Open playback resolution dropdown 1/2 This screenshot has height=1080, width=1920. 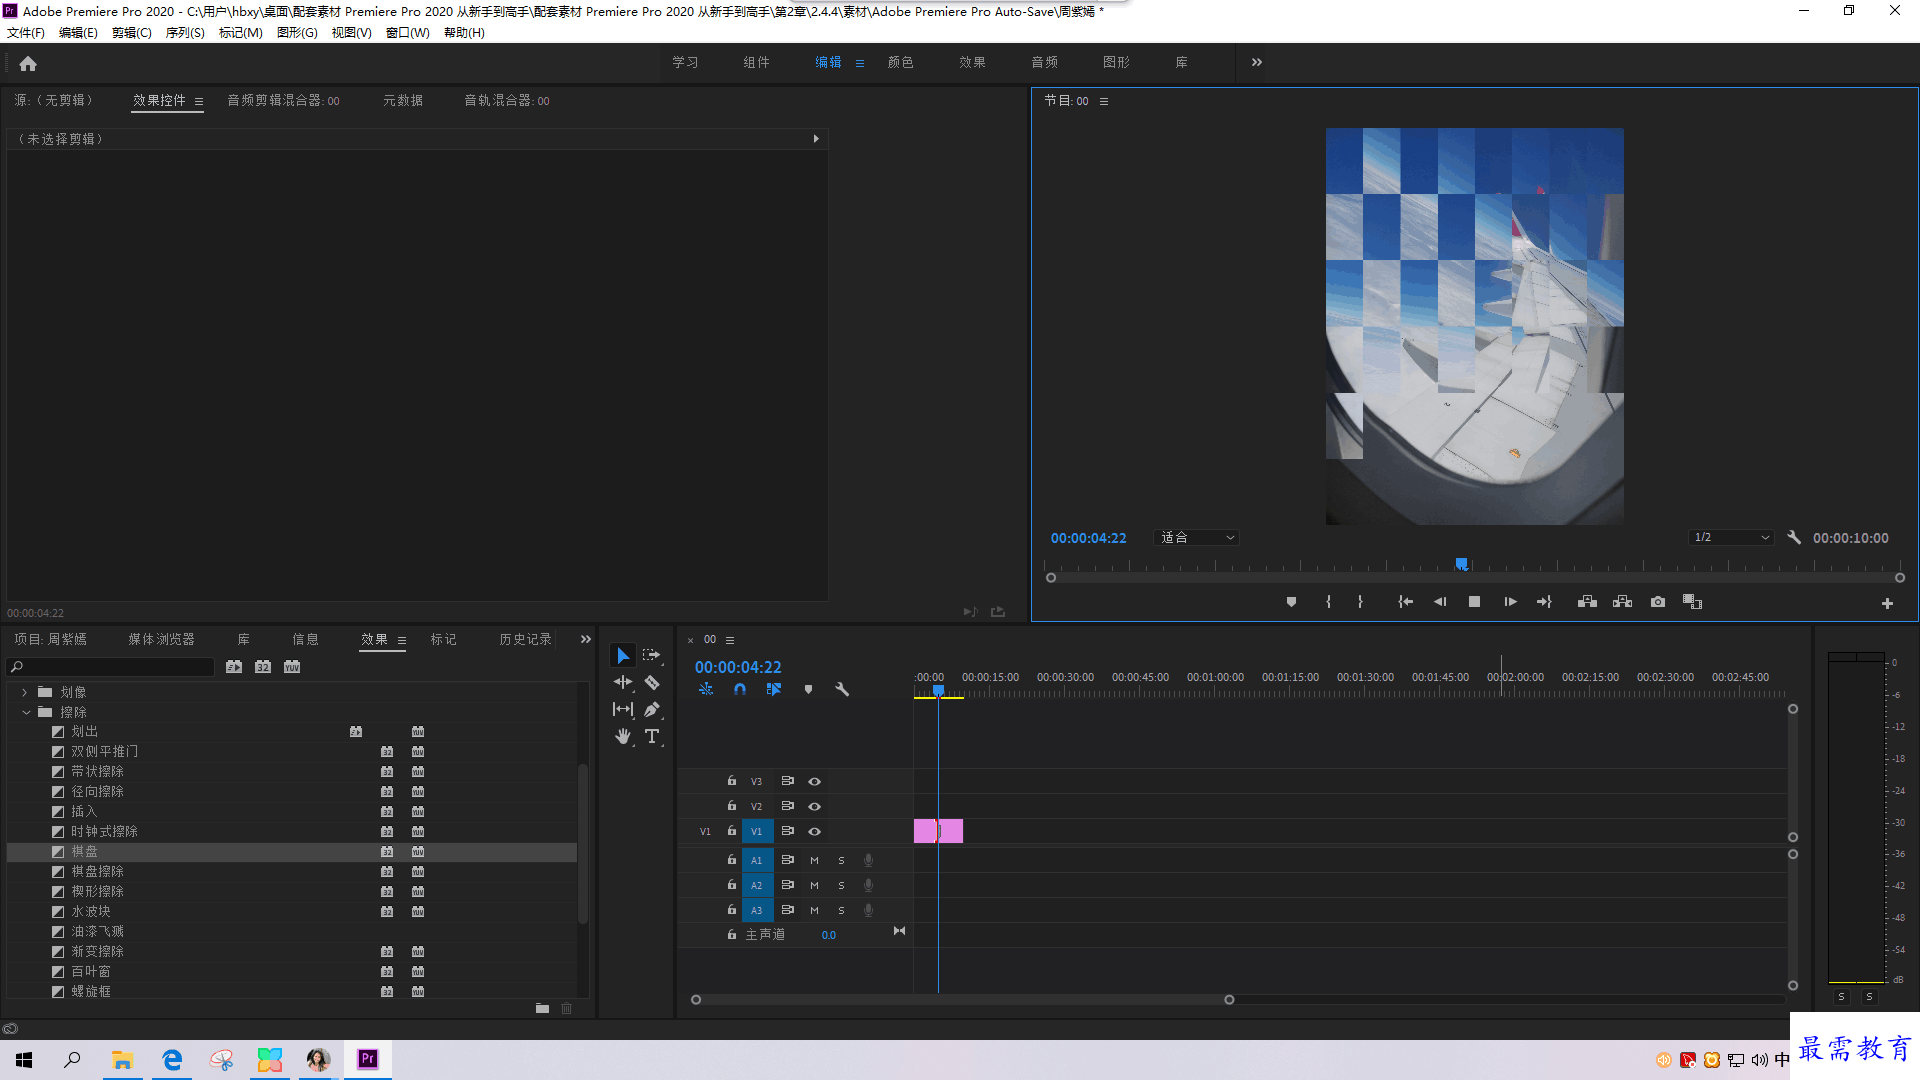point(1731,538)
